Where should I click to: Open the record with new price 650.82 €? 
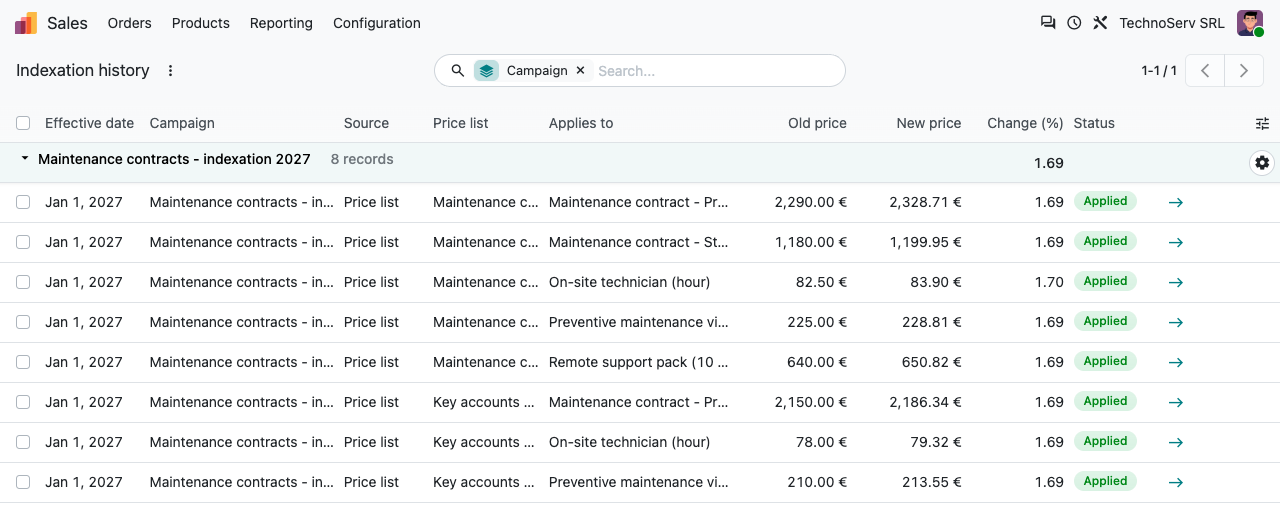click(1176, 362)
